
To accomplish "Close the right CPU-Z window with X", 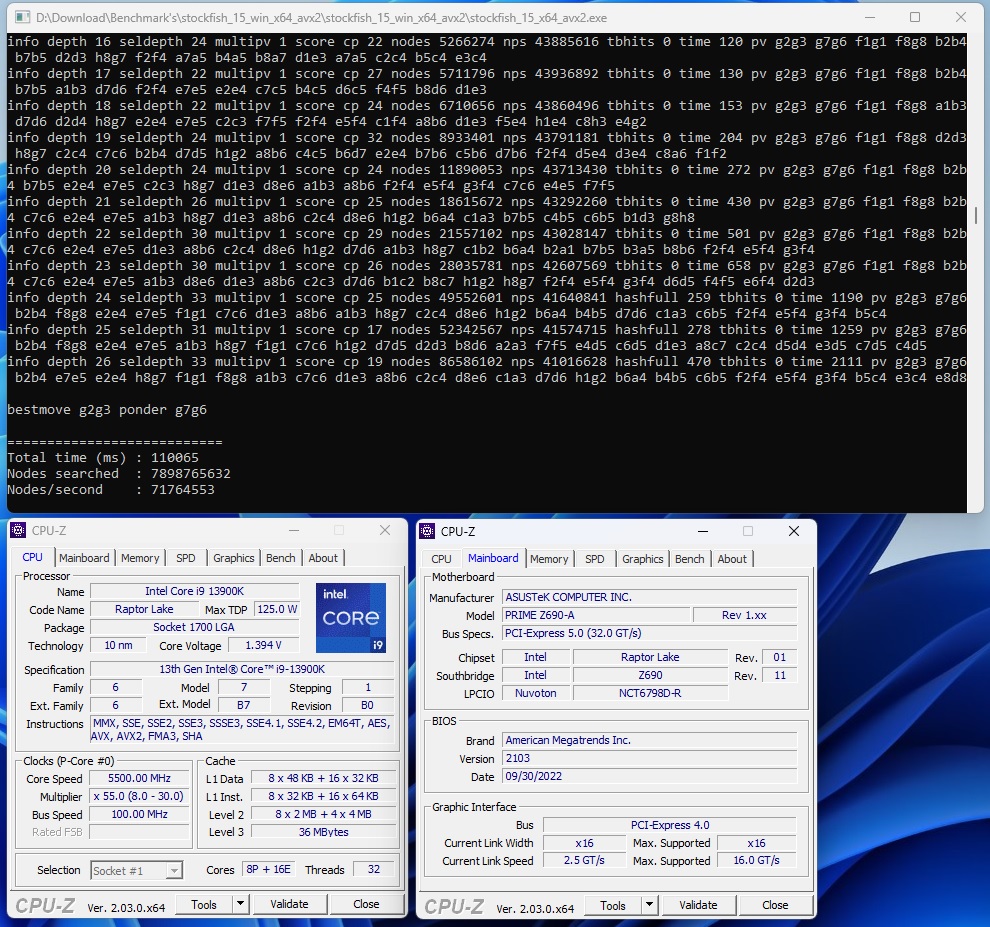I will (x=794, y=531).
